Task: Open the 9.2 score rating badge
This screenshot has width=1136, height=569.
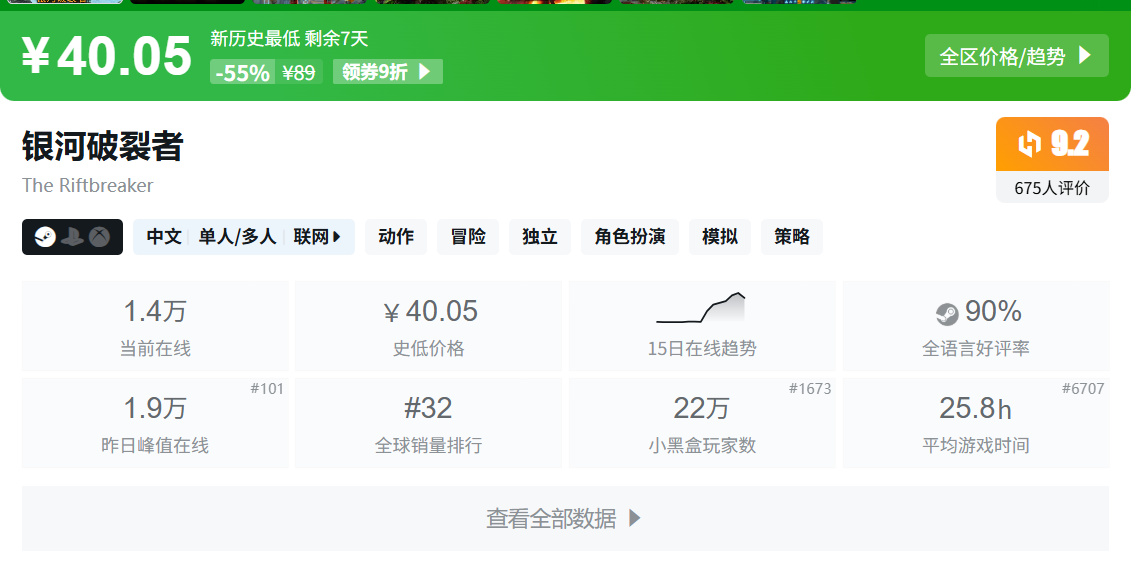Action: coord(1052,144)
